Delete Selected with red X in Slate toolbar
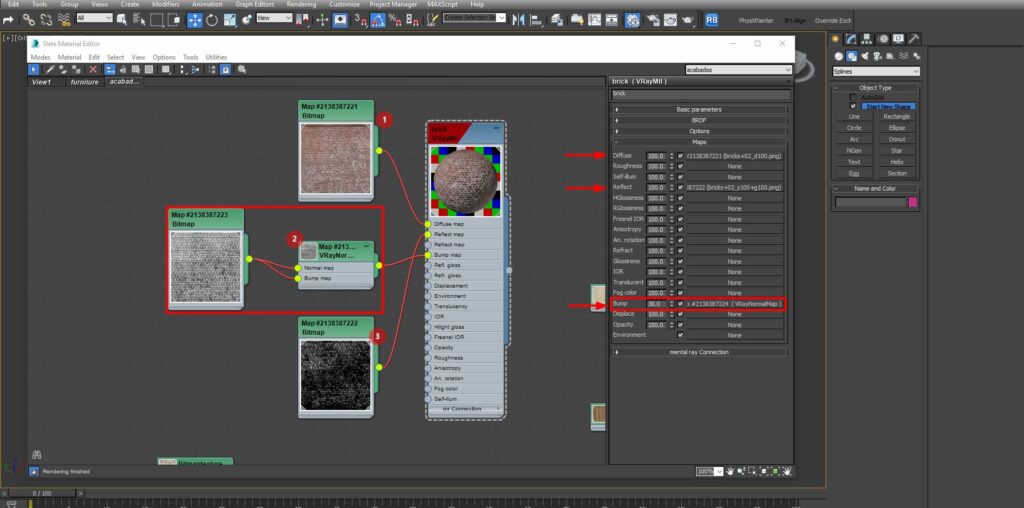This screenshot has width=1024, height=508. [x=93, y=69]
